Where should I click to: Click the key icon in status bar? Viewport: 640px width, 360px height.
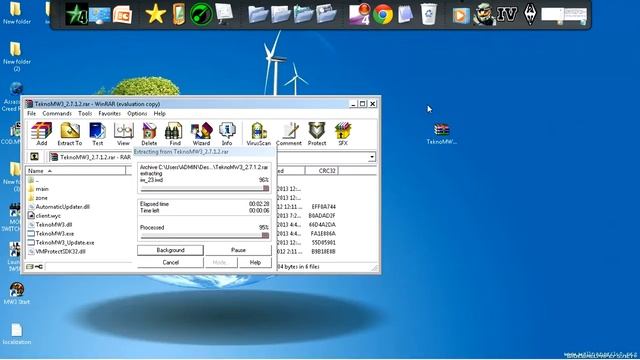coord(39,267)
